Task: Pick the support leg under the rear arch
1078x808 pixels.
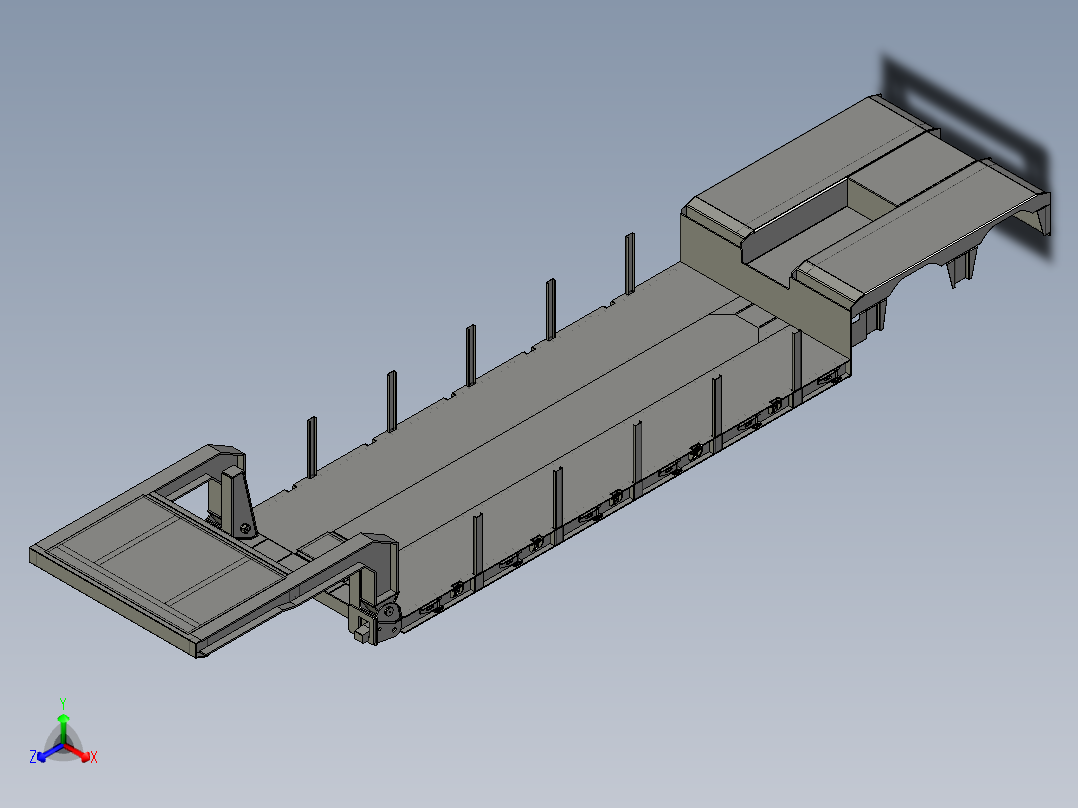Action: (x=962, y=267)
